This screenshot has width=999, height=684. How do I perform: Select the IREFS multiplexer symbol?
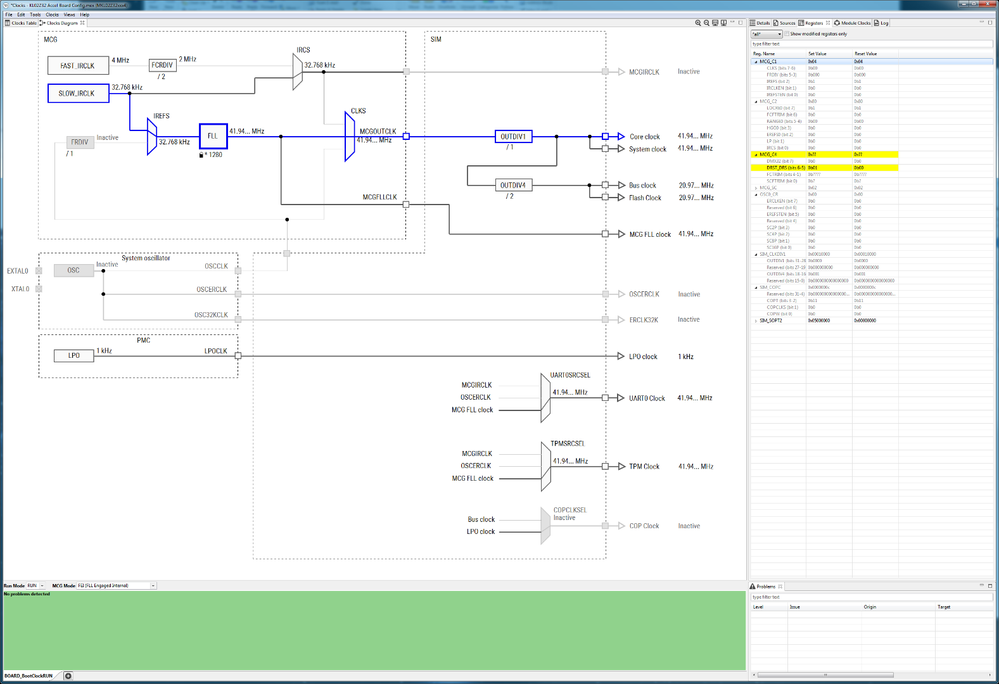coord(152,137)
